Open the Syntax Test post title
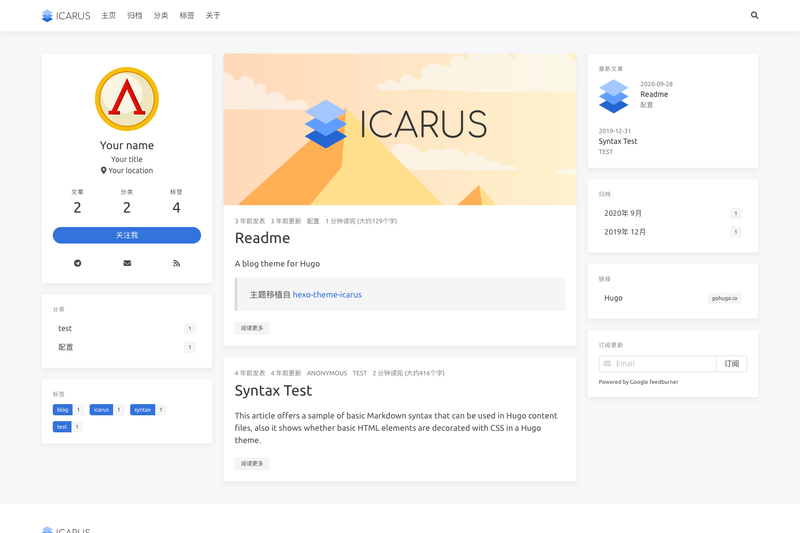Screen dimensions: 800x533 [273, 391]
